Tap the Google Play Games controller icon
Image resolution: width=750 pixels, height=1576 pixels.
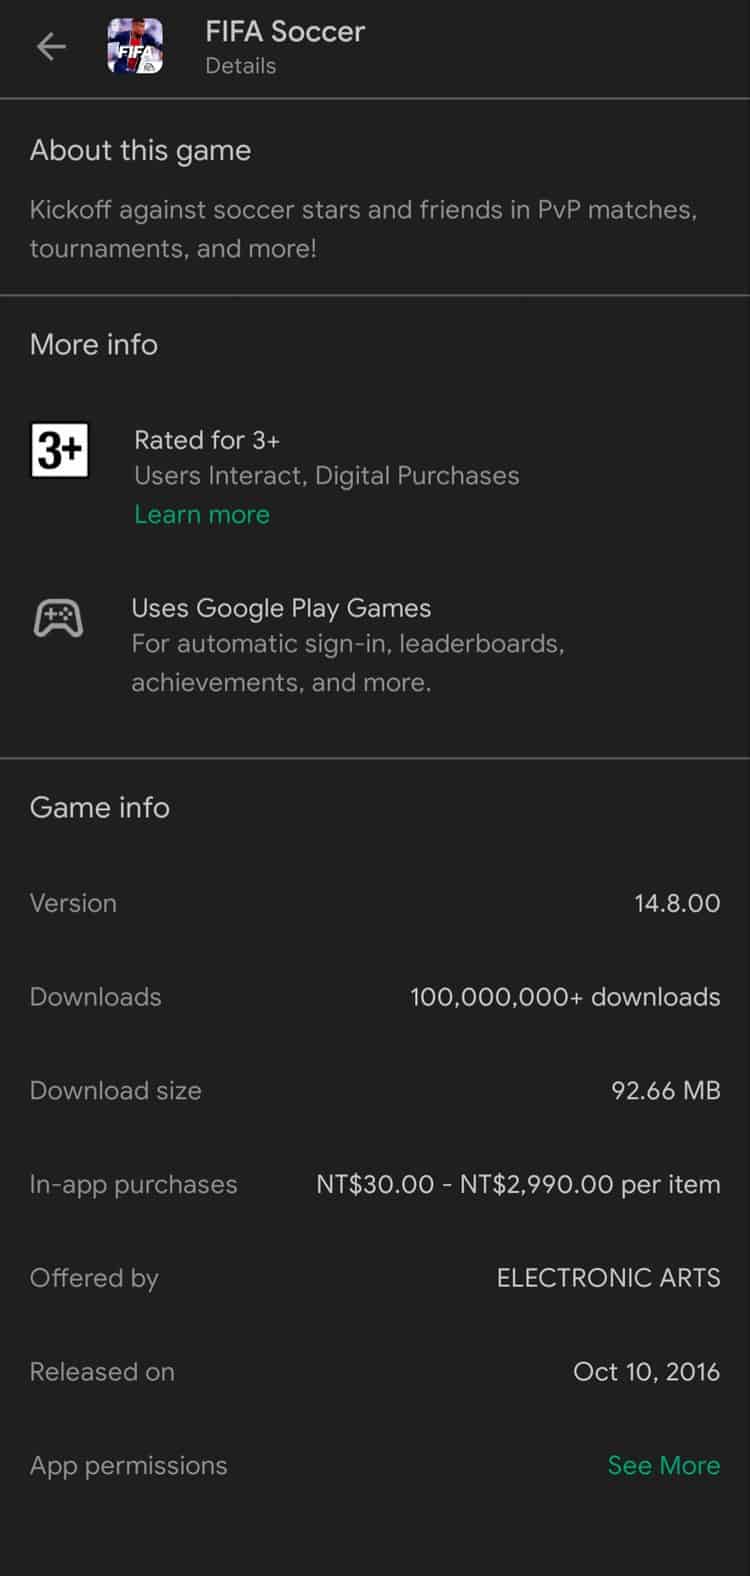(59, 618)
